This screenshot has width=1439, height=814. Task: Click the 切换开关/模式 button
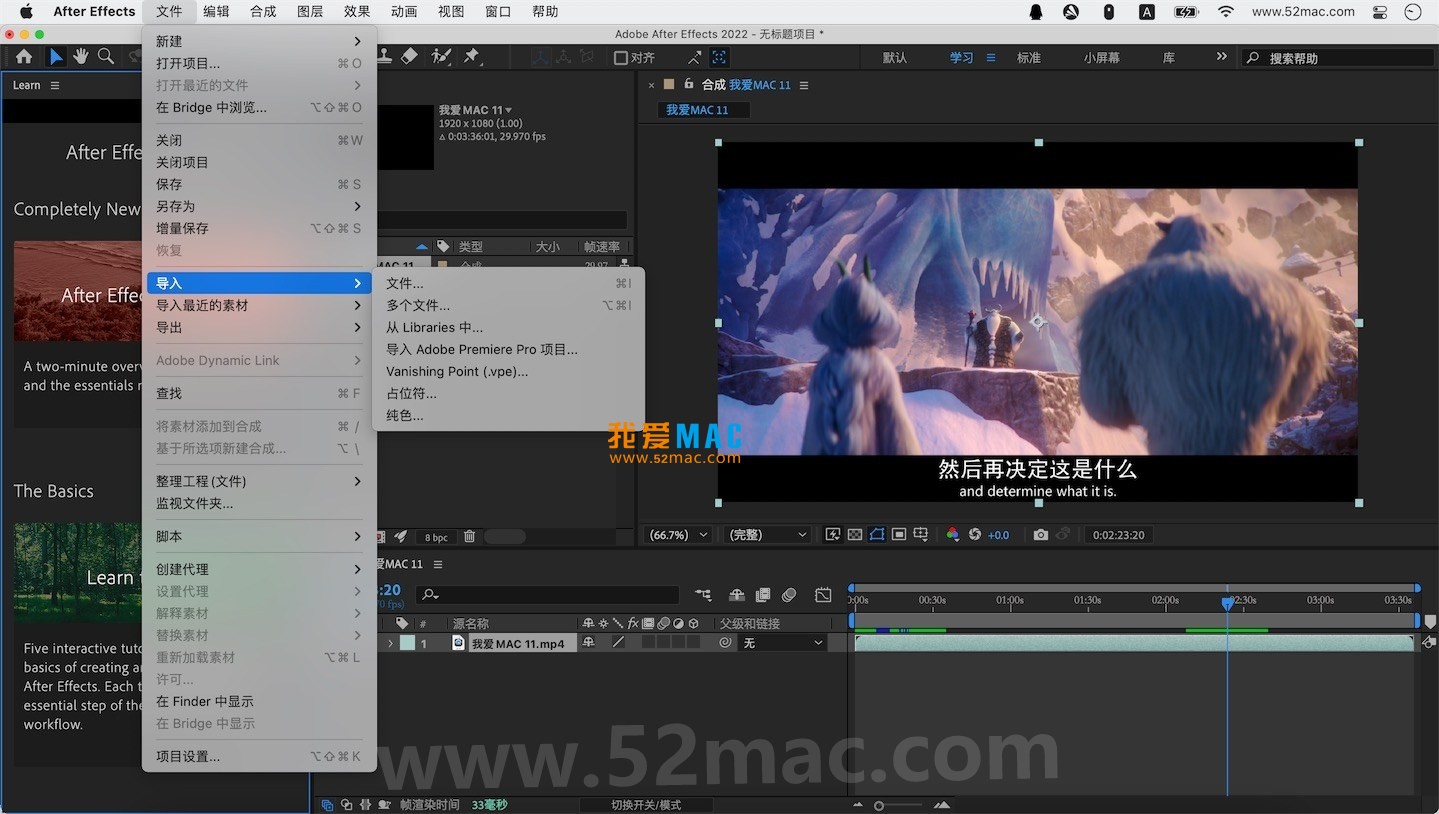point(646,805)
